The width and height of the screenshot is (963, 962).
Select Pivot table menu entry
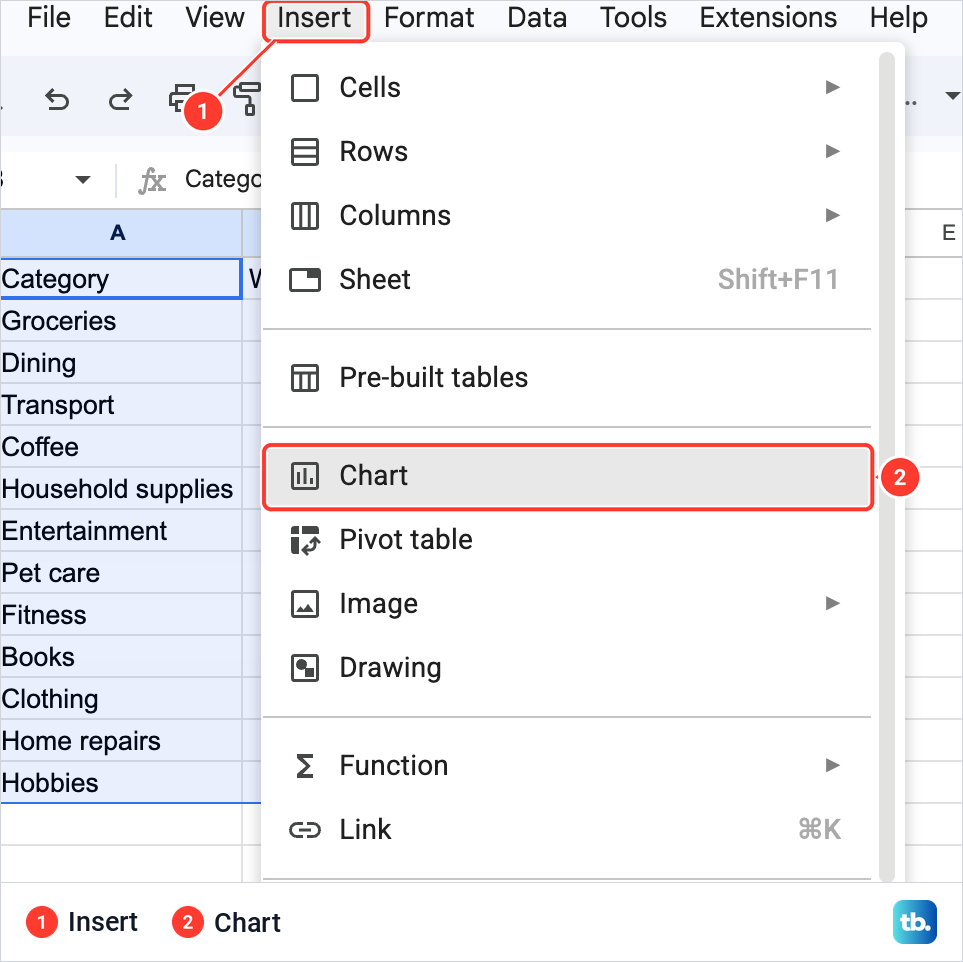pos(567,540)
